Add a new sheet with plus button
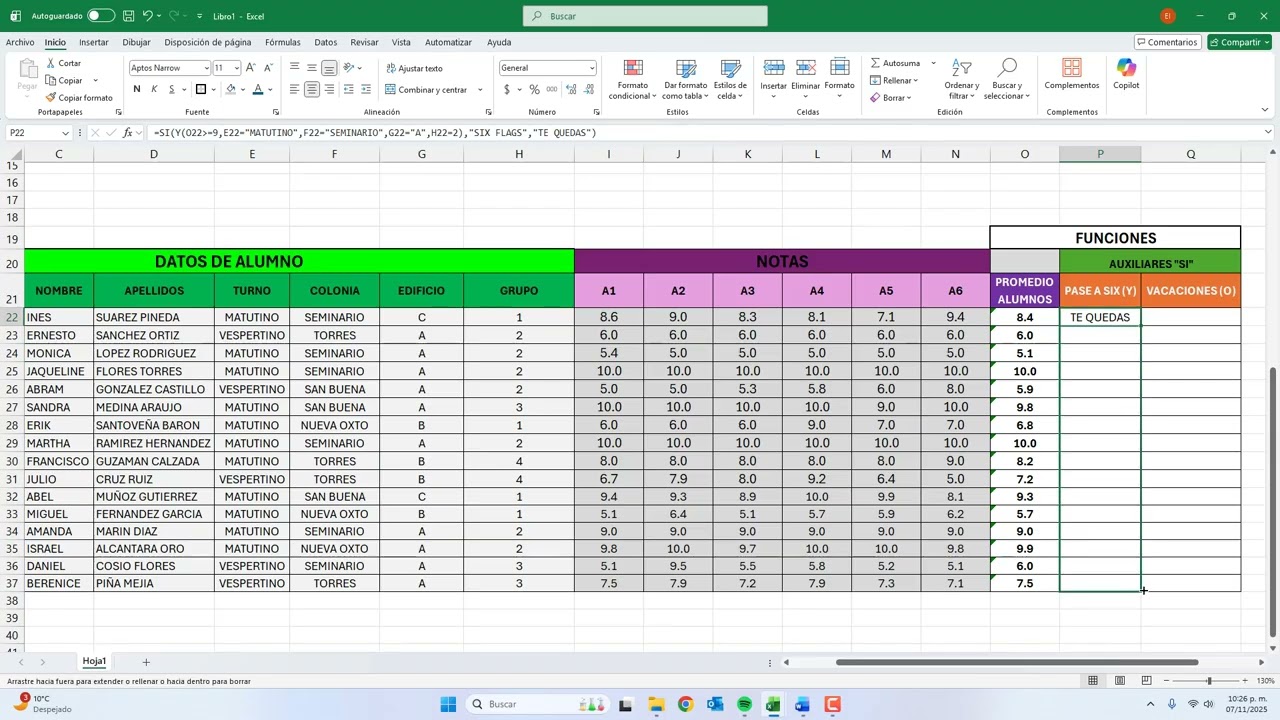The image size is (1280, 720). (x=146, y=662)
